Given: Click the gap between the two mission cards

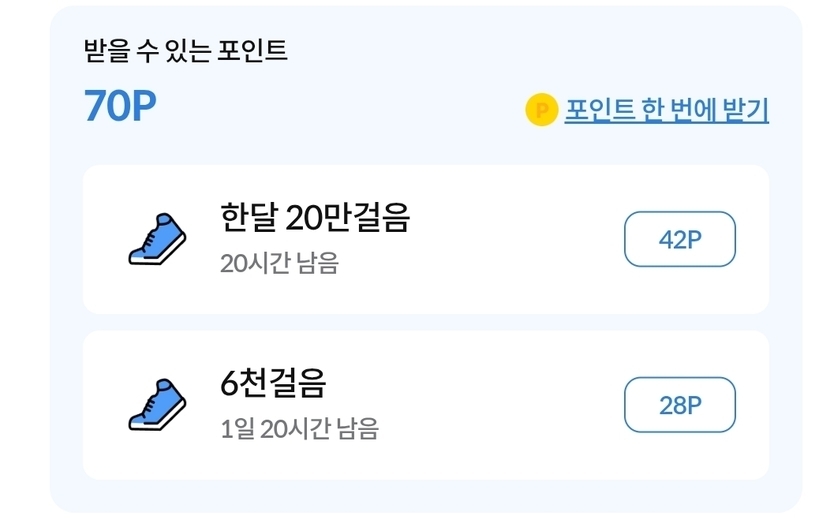Looking at the screenshot, I should (425, 322).
